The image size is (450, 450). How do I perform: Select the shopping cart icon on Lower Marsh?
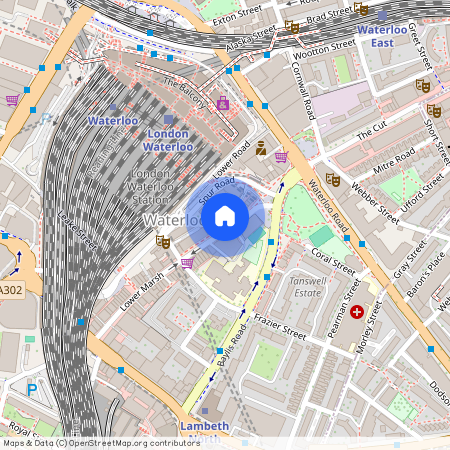click(187, 263)
